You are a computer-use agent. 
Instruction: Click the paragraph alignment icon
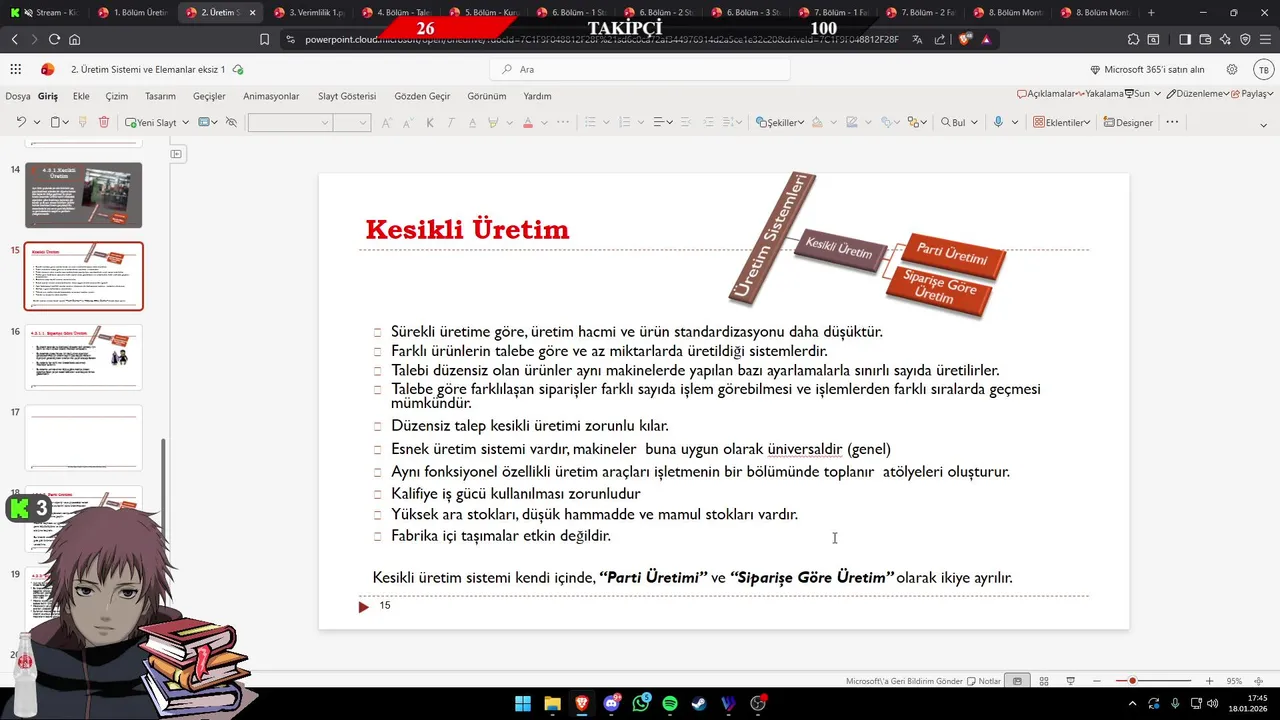659,122
